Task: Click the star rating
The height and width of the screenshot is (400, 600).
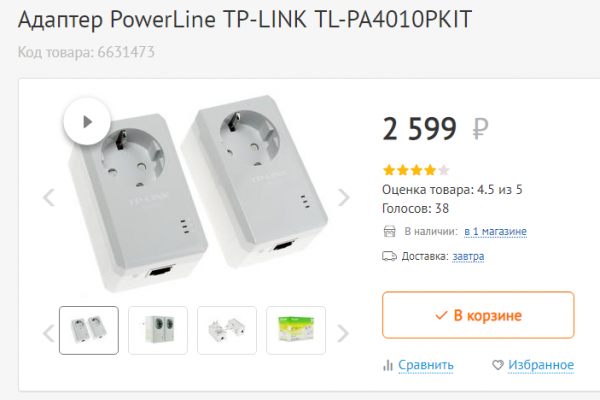Action: click(x=416, y=170)
